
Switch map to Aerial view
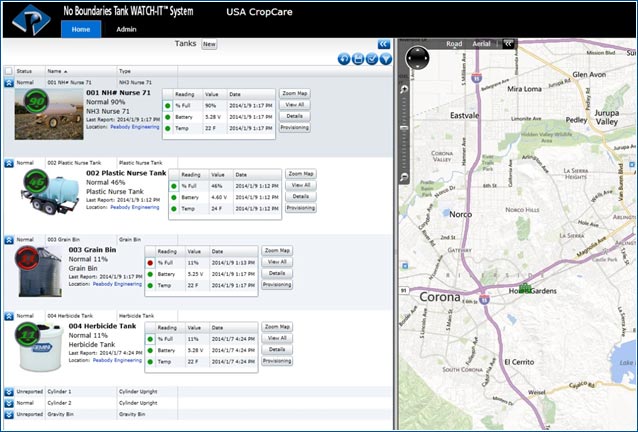tap(481, 44)
